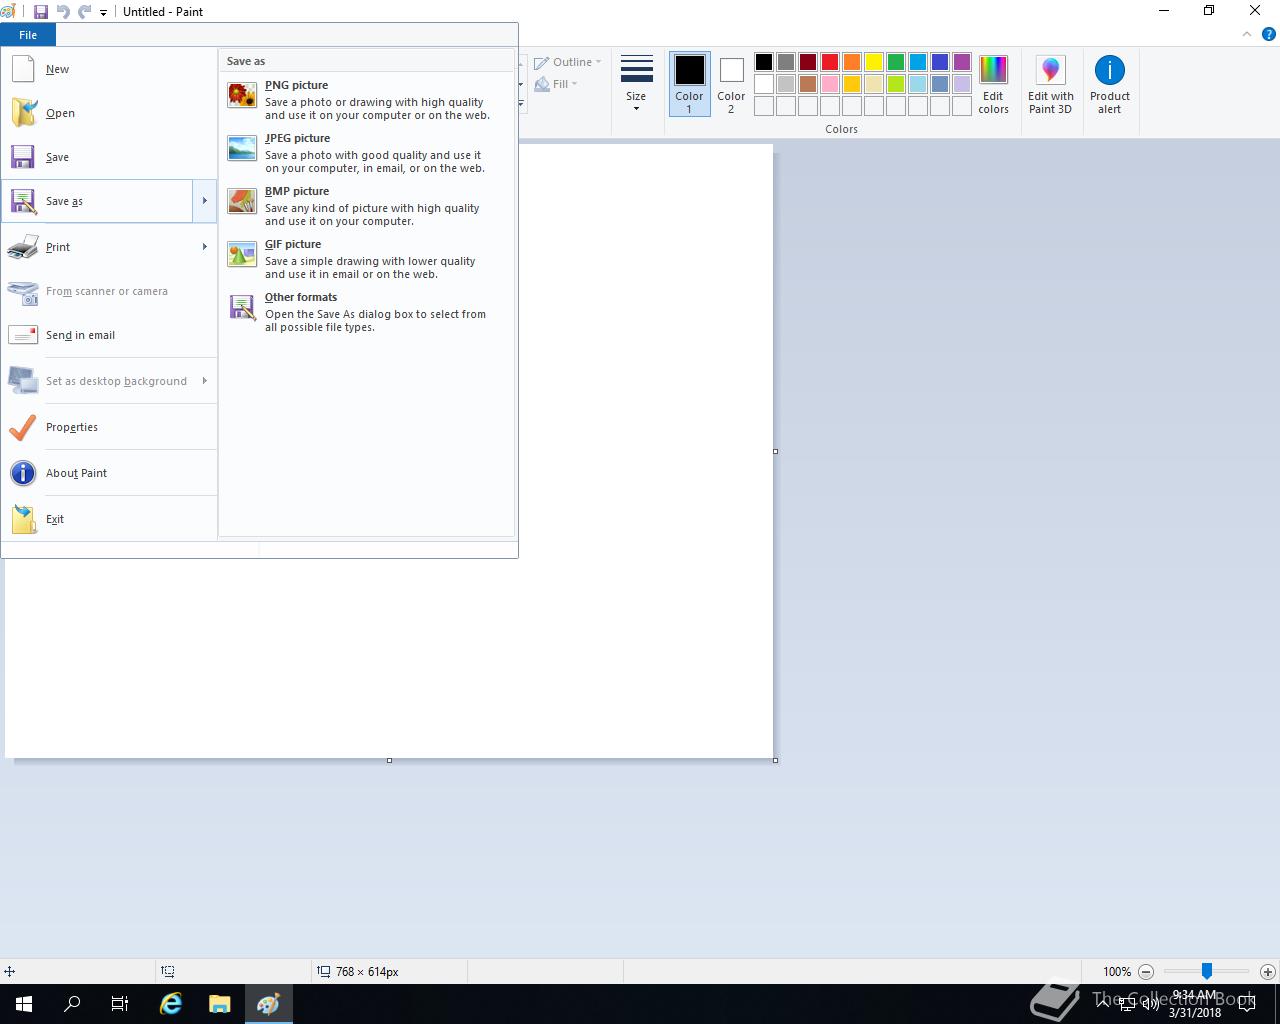
Task: Open File Explorer from taskbar
Action: pyautogui.click(x=219, y=1004)
